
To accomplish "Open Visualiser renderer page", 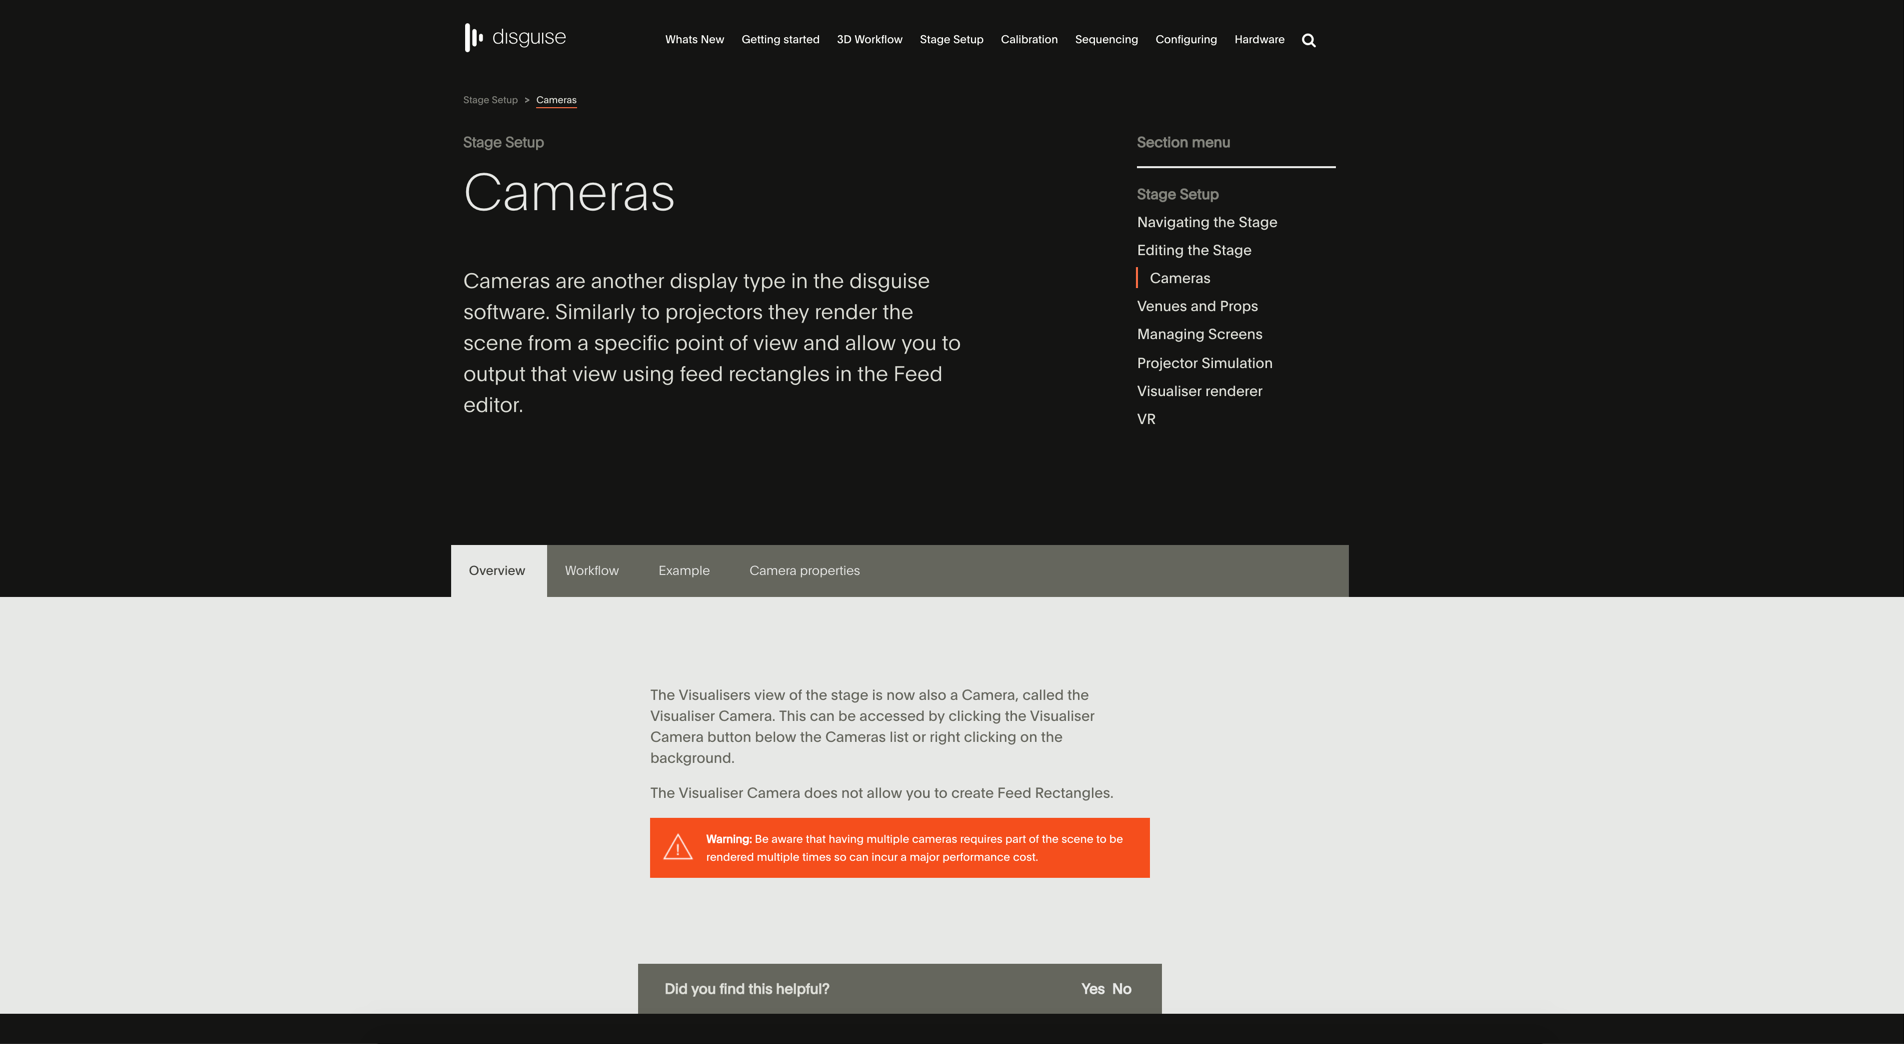I will tap(1199, 391).
